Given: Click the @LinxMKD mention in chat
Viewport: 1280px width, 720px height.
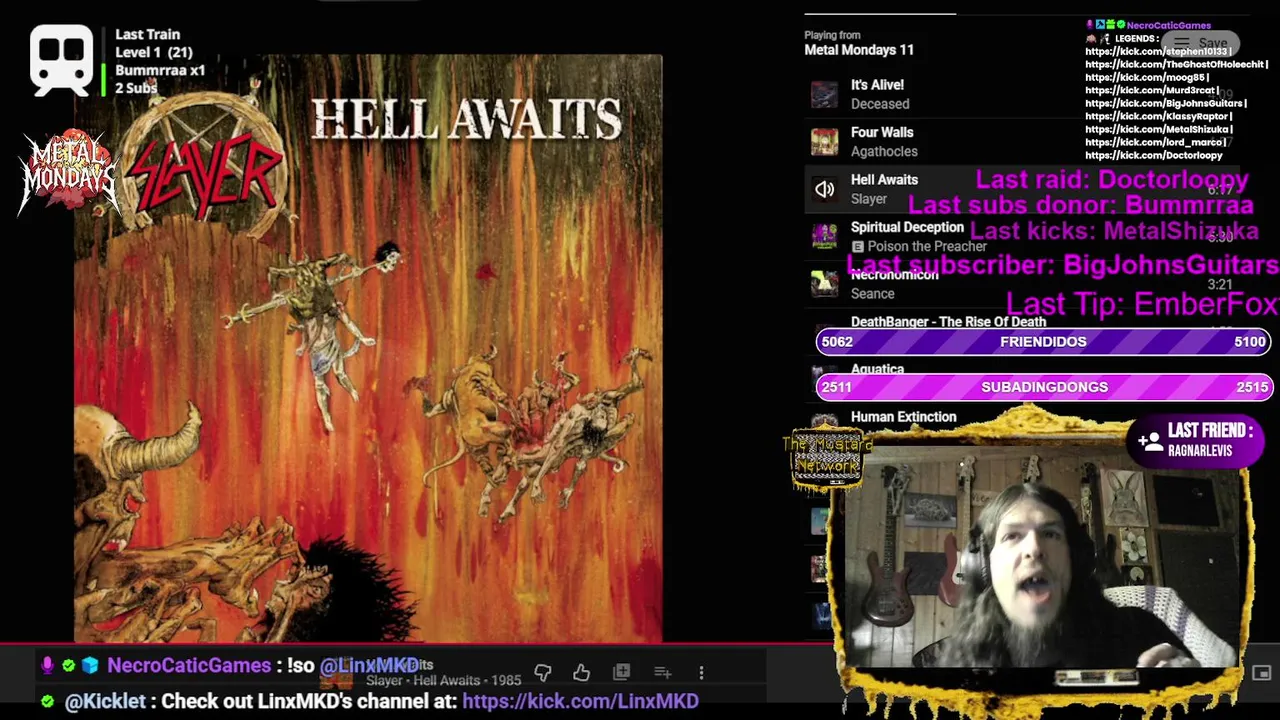Looking at the screenshot, I should pyautogui.click(x=369, y=666).
